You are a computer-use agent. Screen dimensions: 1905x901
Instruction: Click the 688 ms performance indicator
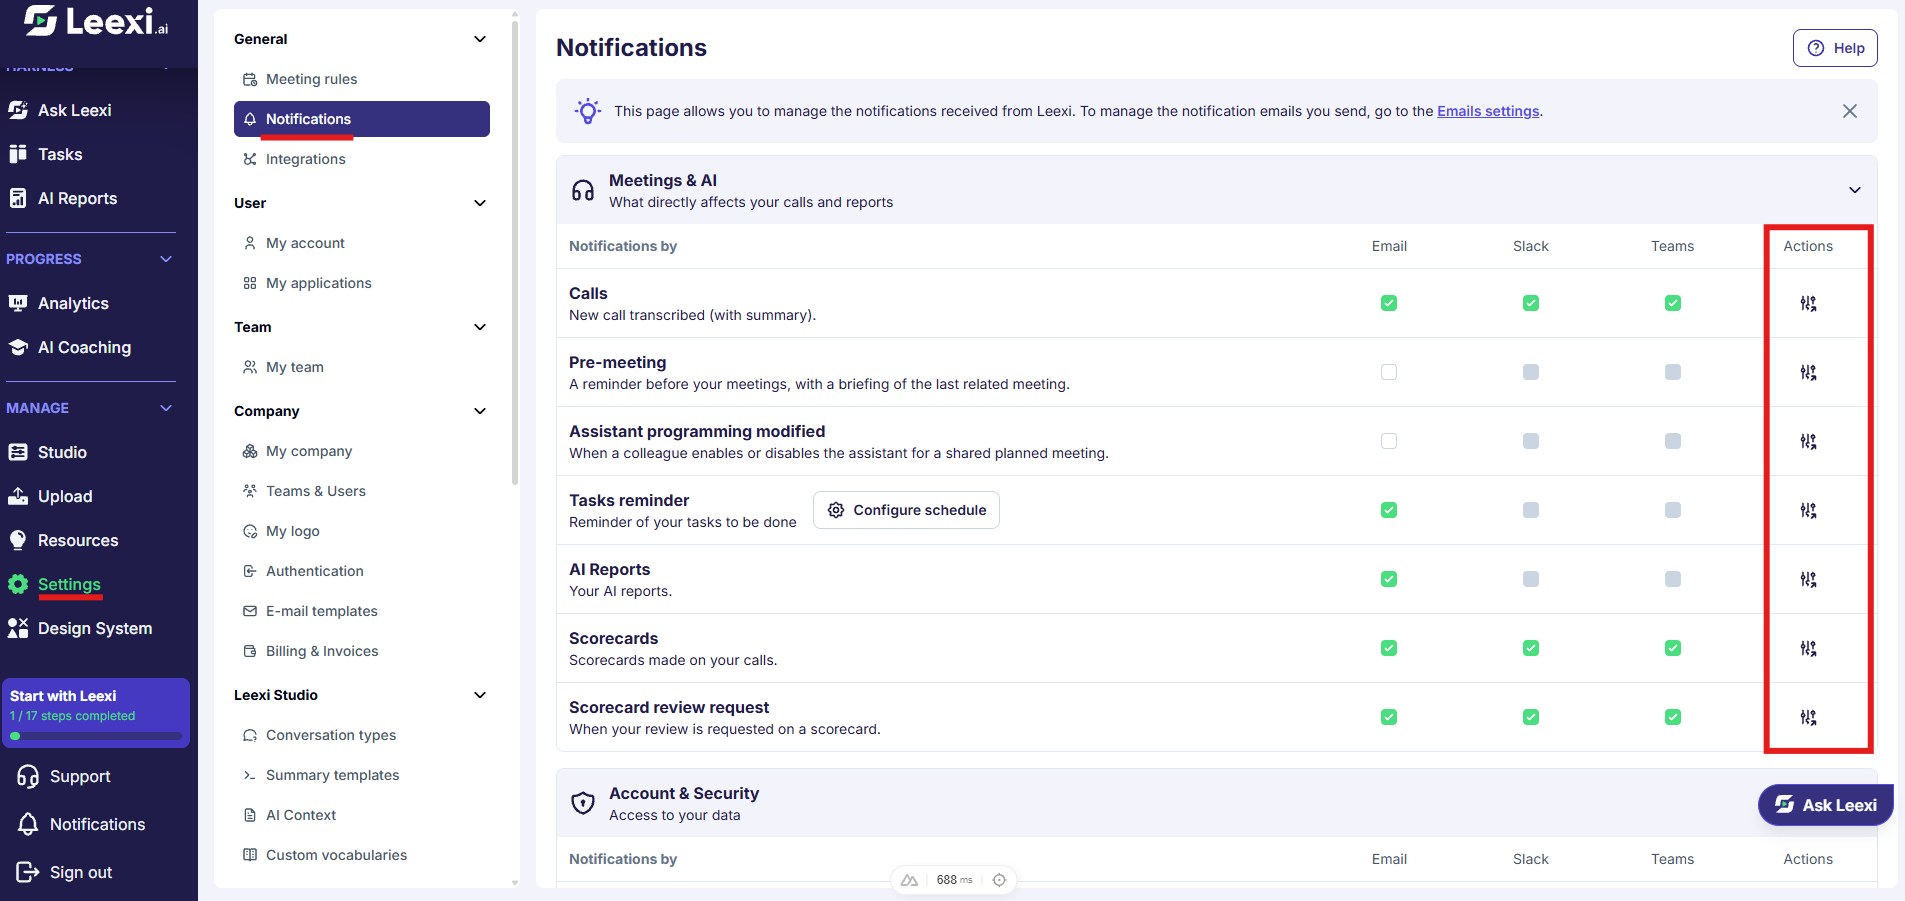tap(954, 880)
